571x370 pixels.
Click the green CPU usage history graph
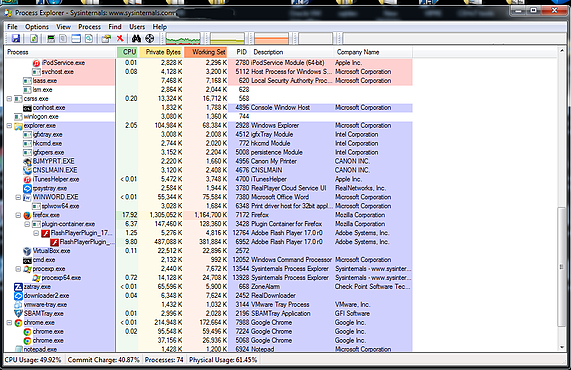[x=183, y=38]
